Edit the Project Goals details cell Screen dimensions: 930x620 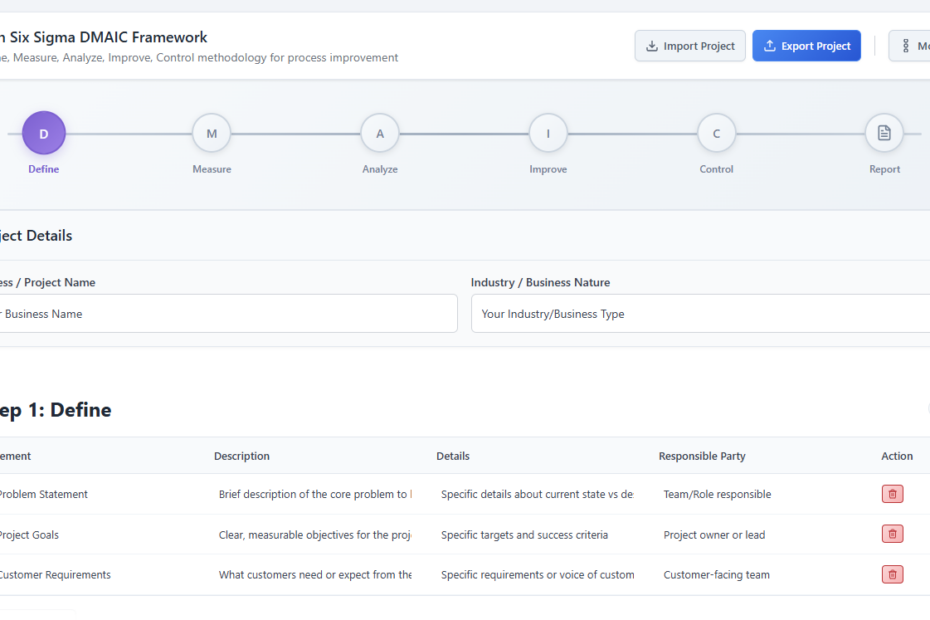tap(537, 535)
